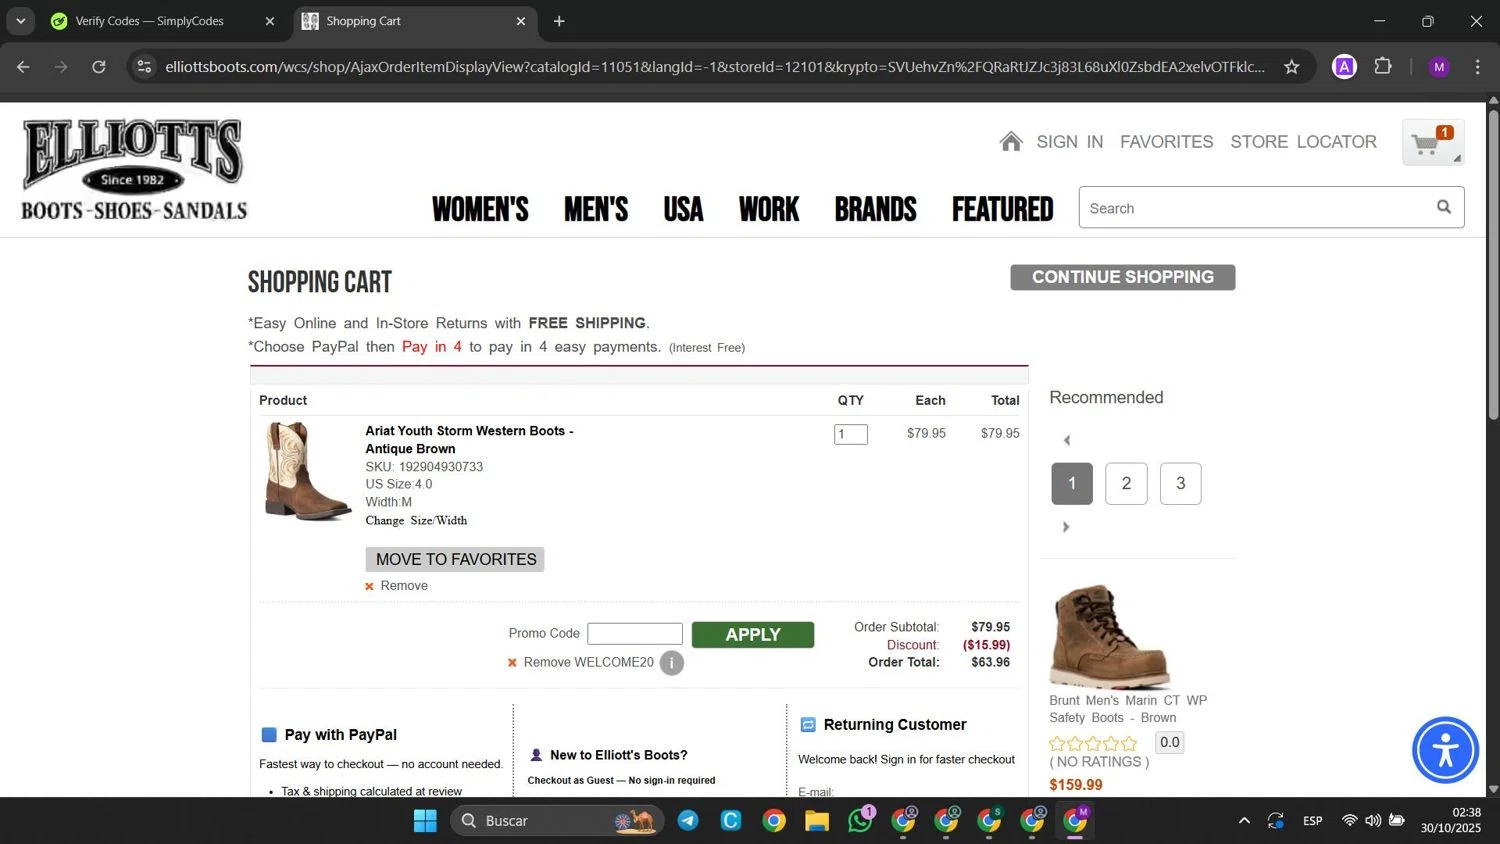
Task: Click the red X next to Remove WELCOME20
Action: tap(512, 663)
